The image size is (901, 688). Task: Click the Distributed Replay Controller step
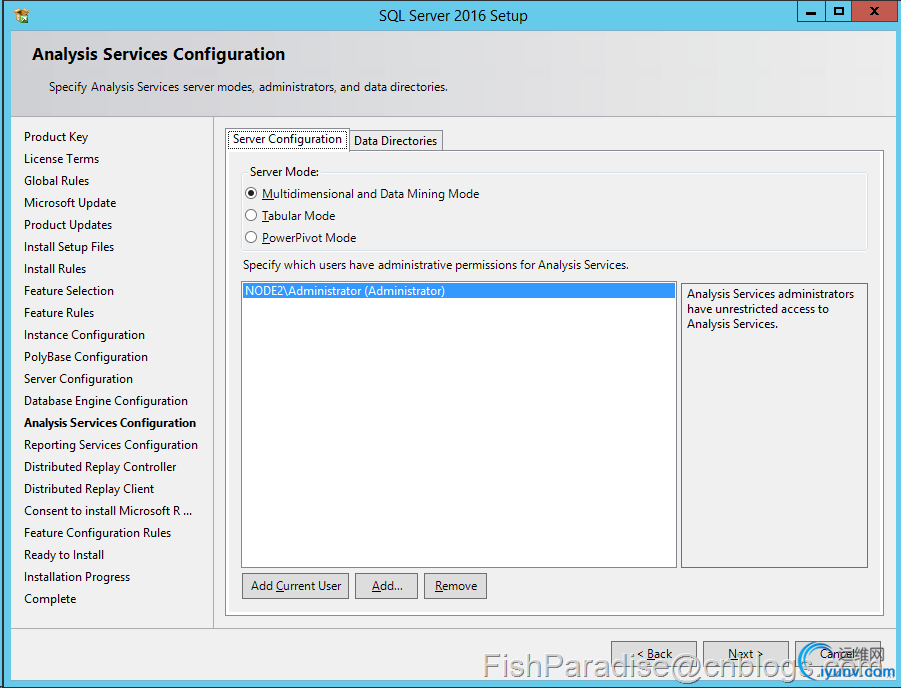[x=100, y=467]
